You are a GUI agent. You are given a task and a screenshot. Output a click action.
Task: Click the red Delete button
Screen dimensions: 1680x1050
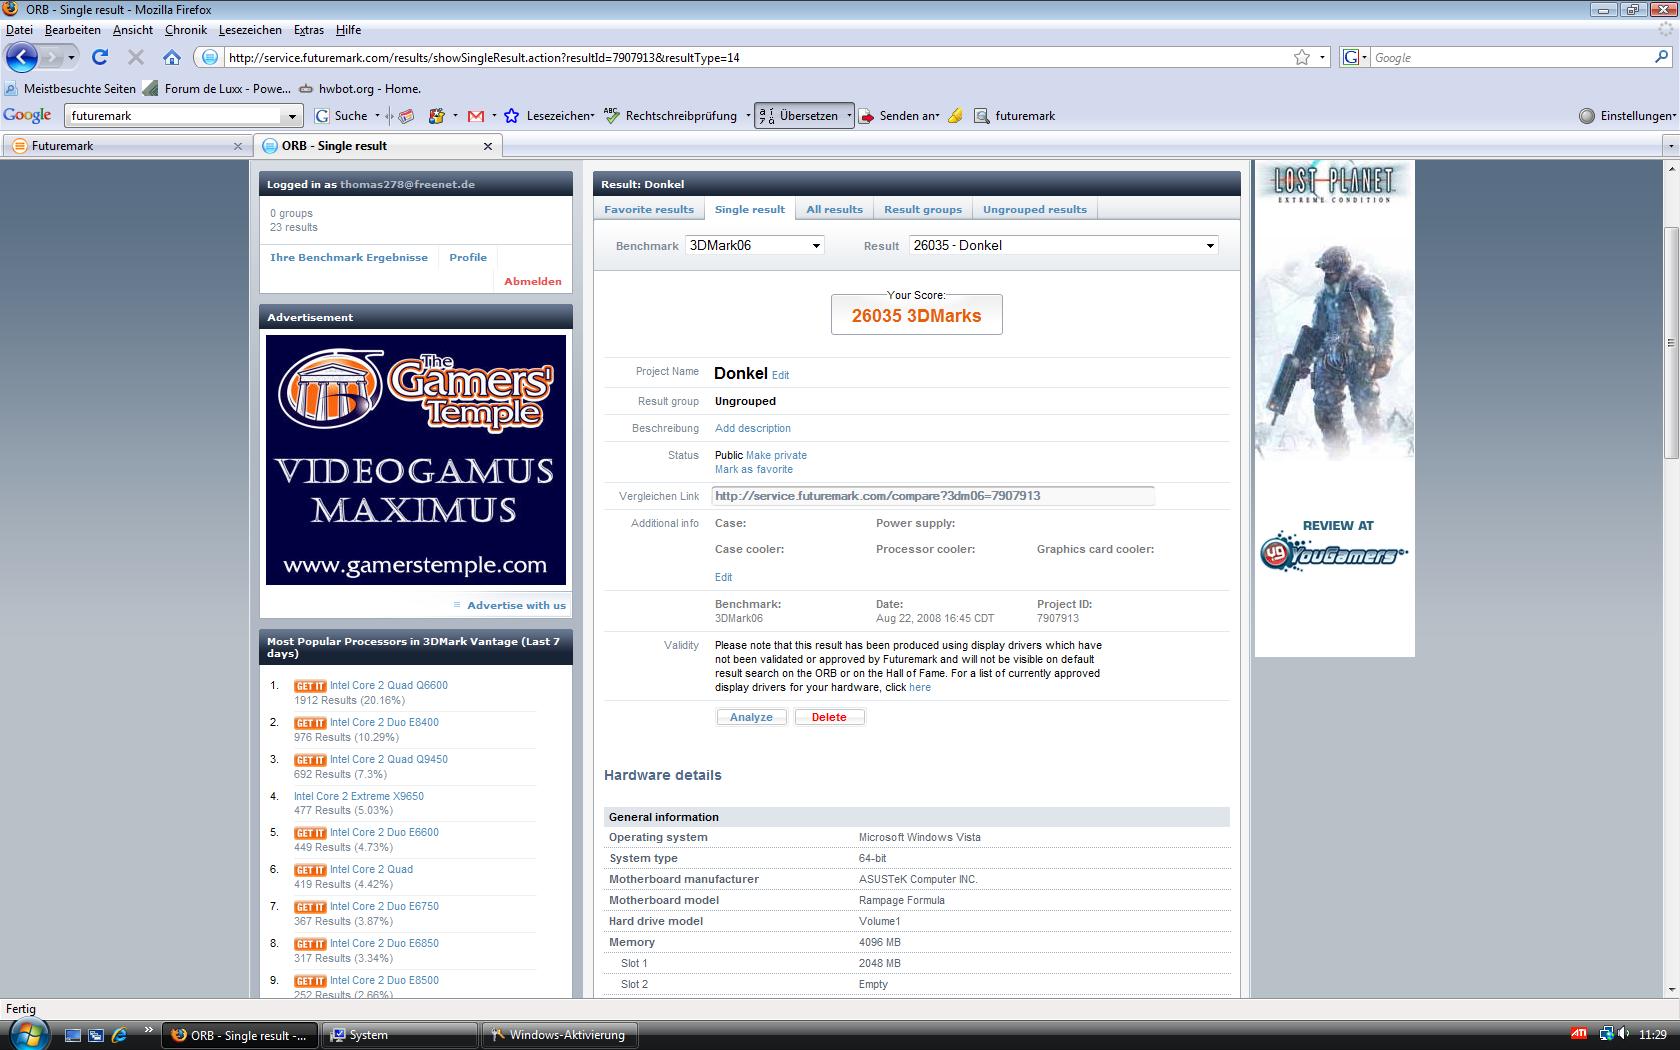point(829,717)
